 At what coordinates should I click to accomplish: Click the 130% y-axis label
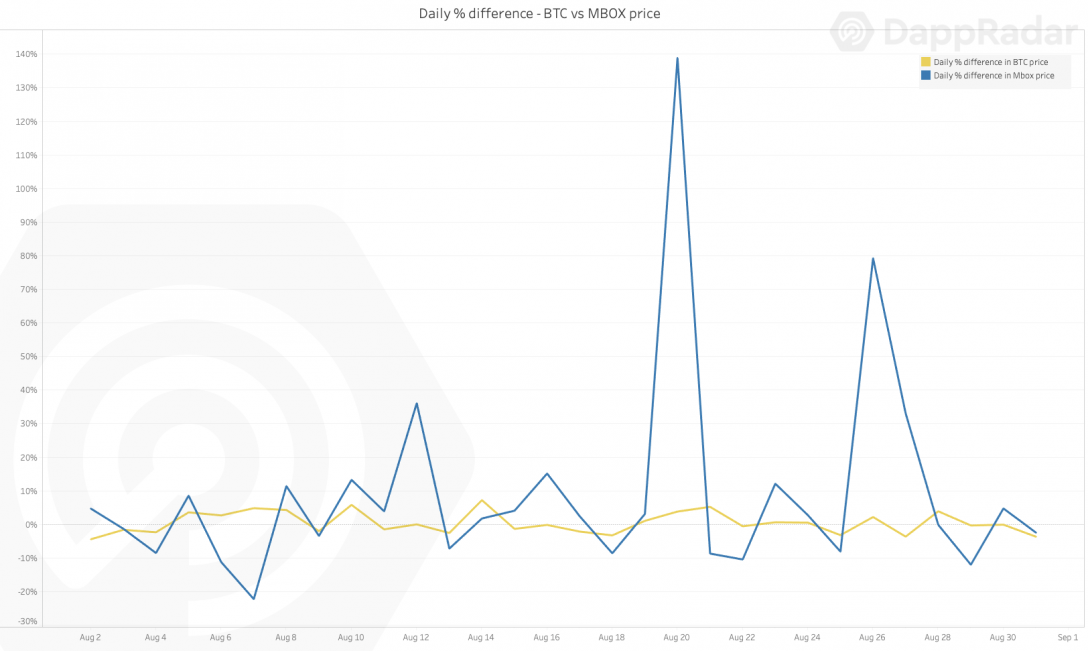[26, 88]
